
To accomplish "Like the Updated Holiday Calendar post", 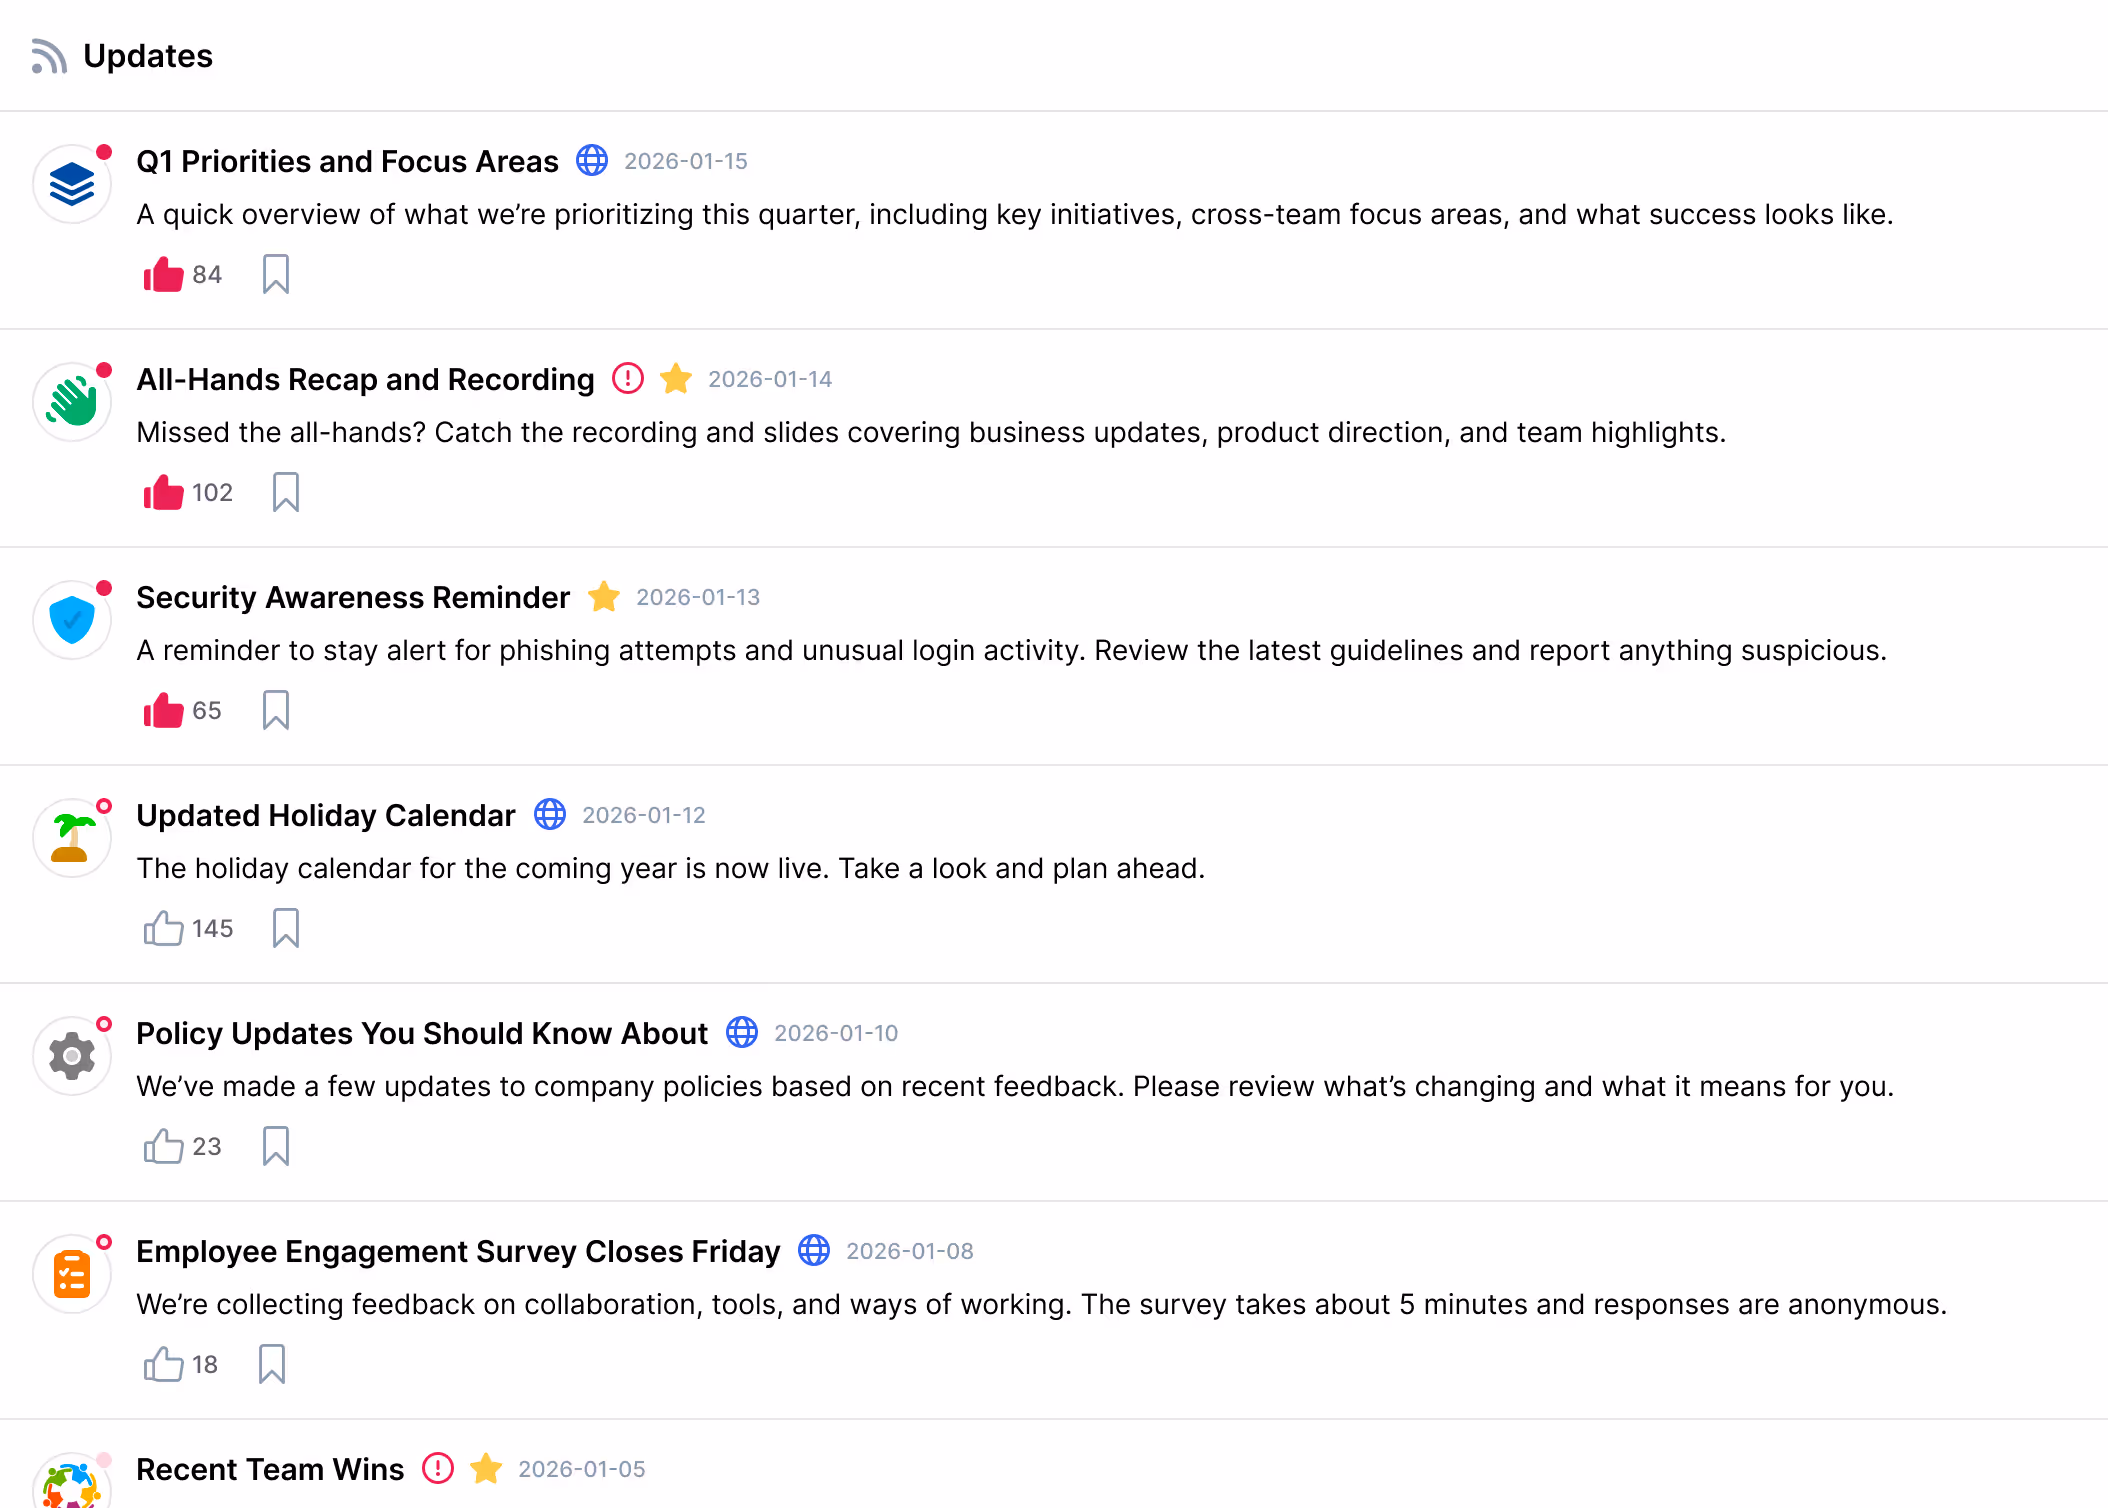I will 162,928.
